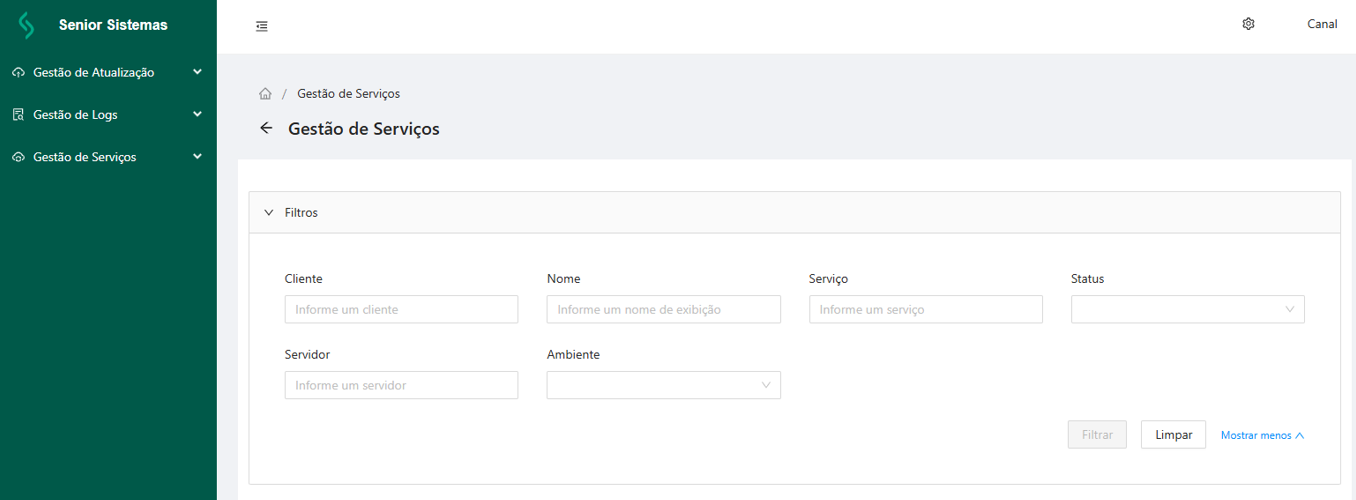This screenshot has height=500, width=1356.
Task: Click the Gestão de Logs document icon
Action: (18, 115)
